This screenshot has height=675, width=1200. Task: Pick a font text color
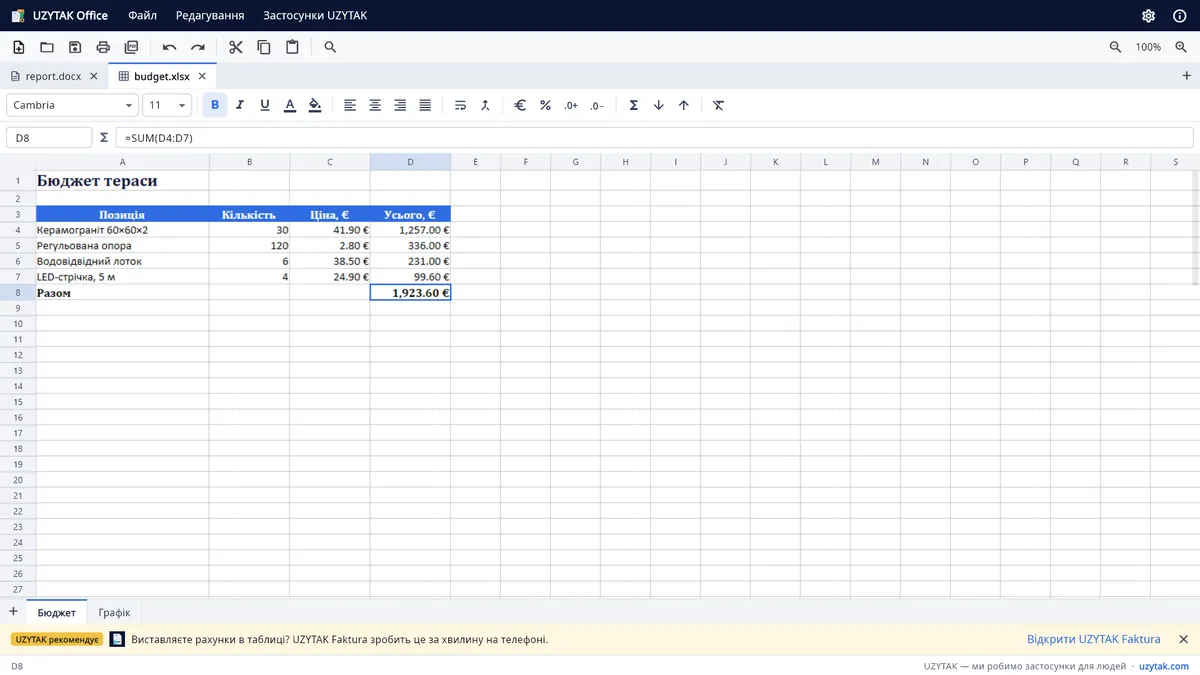point(290,105)
